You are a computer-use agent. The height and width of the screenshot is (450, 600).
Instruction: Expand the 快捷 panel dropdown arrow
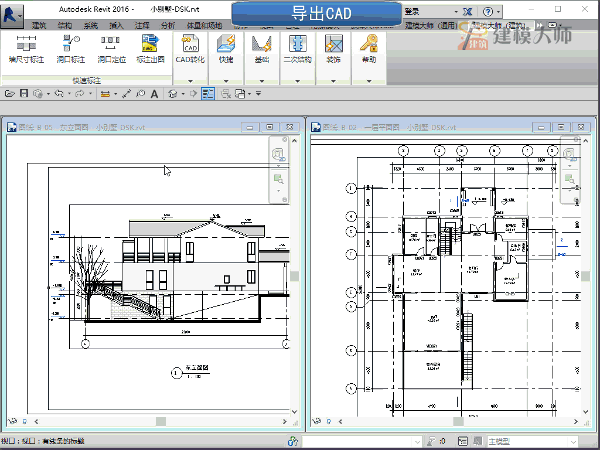pos(226,81)
